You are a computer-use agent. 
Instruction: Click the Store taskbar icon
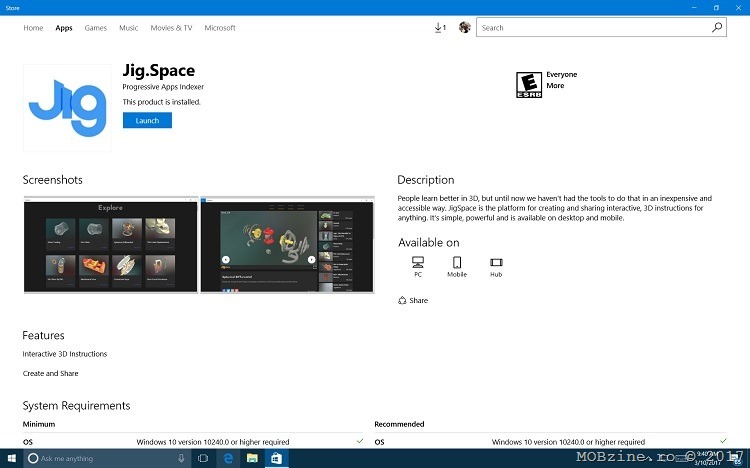tap(276, 458)
